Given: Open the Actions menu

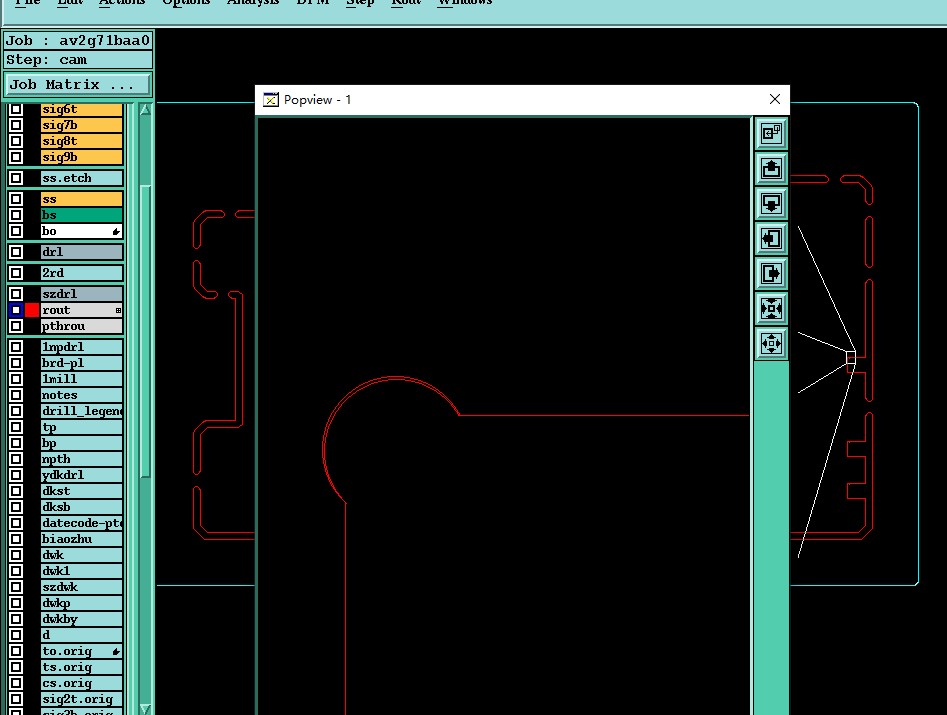Looking at the screenshot, I should (x=122, y=2).
